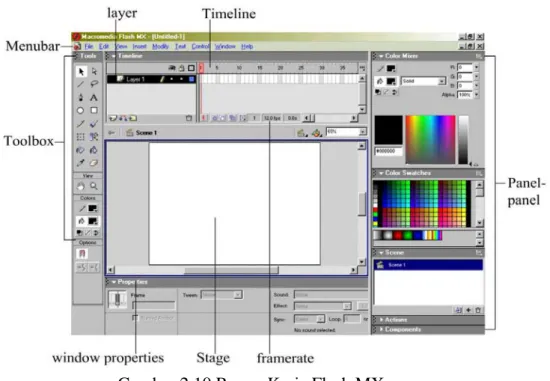Image resolution: width=550 pixels, height=381 pixels.
Task: Open the stage zoom percentage dropdown
Action: point(363,132)
